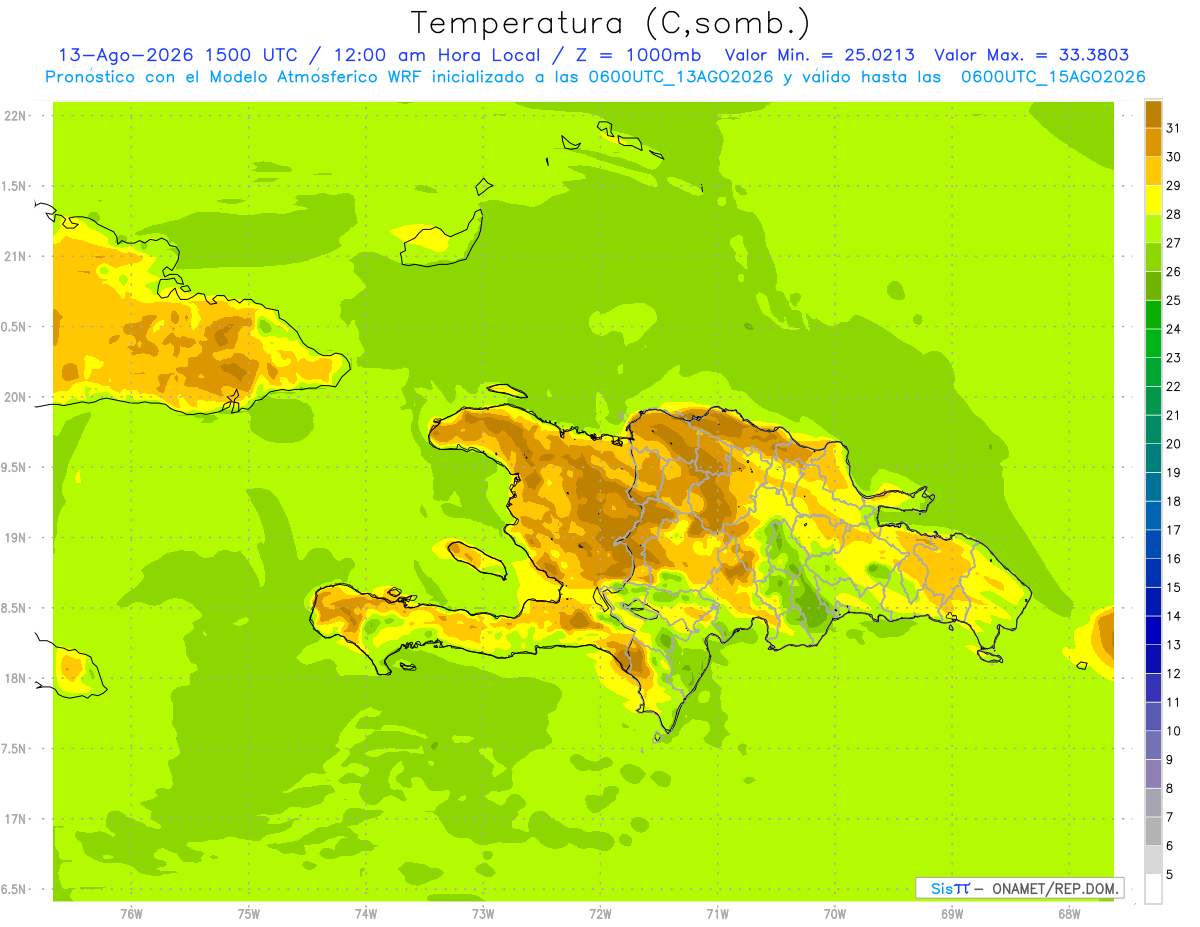Click the legend value '14'

1174,616
